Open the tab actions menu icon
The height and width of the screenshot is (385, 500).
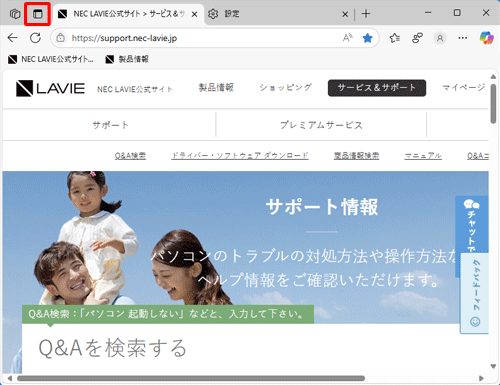tap(38, 14)
